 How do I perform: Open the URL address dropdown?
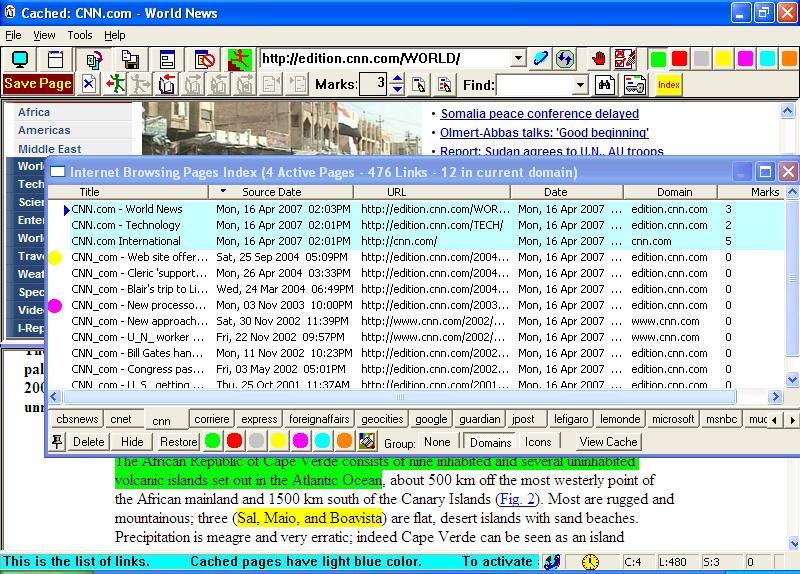[518, 59]
